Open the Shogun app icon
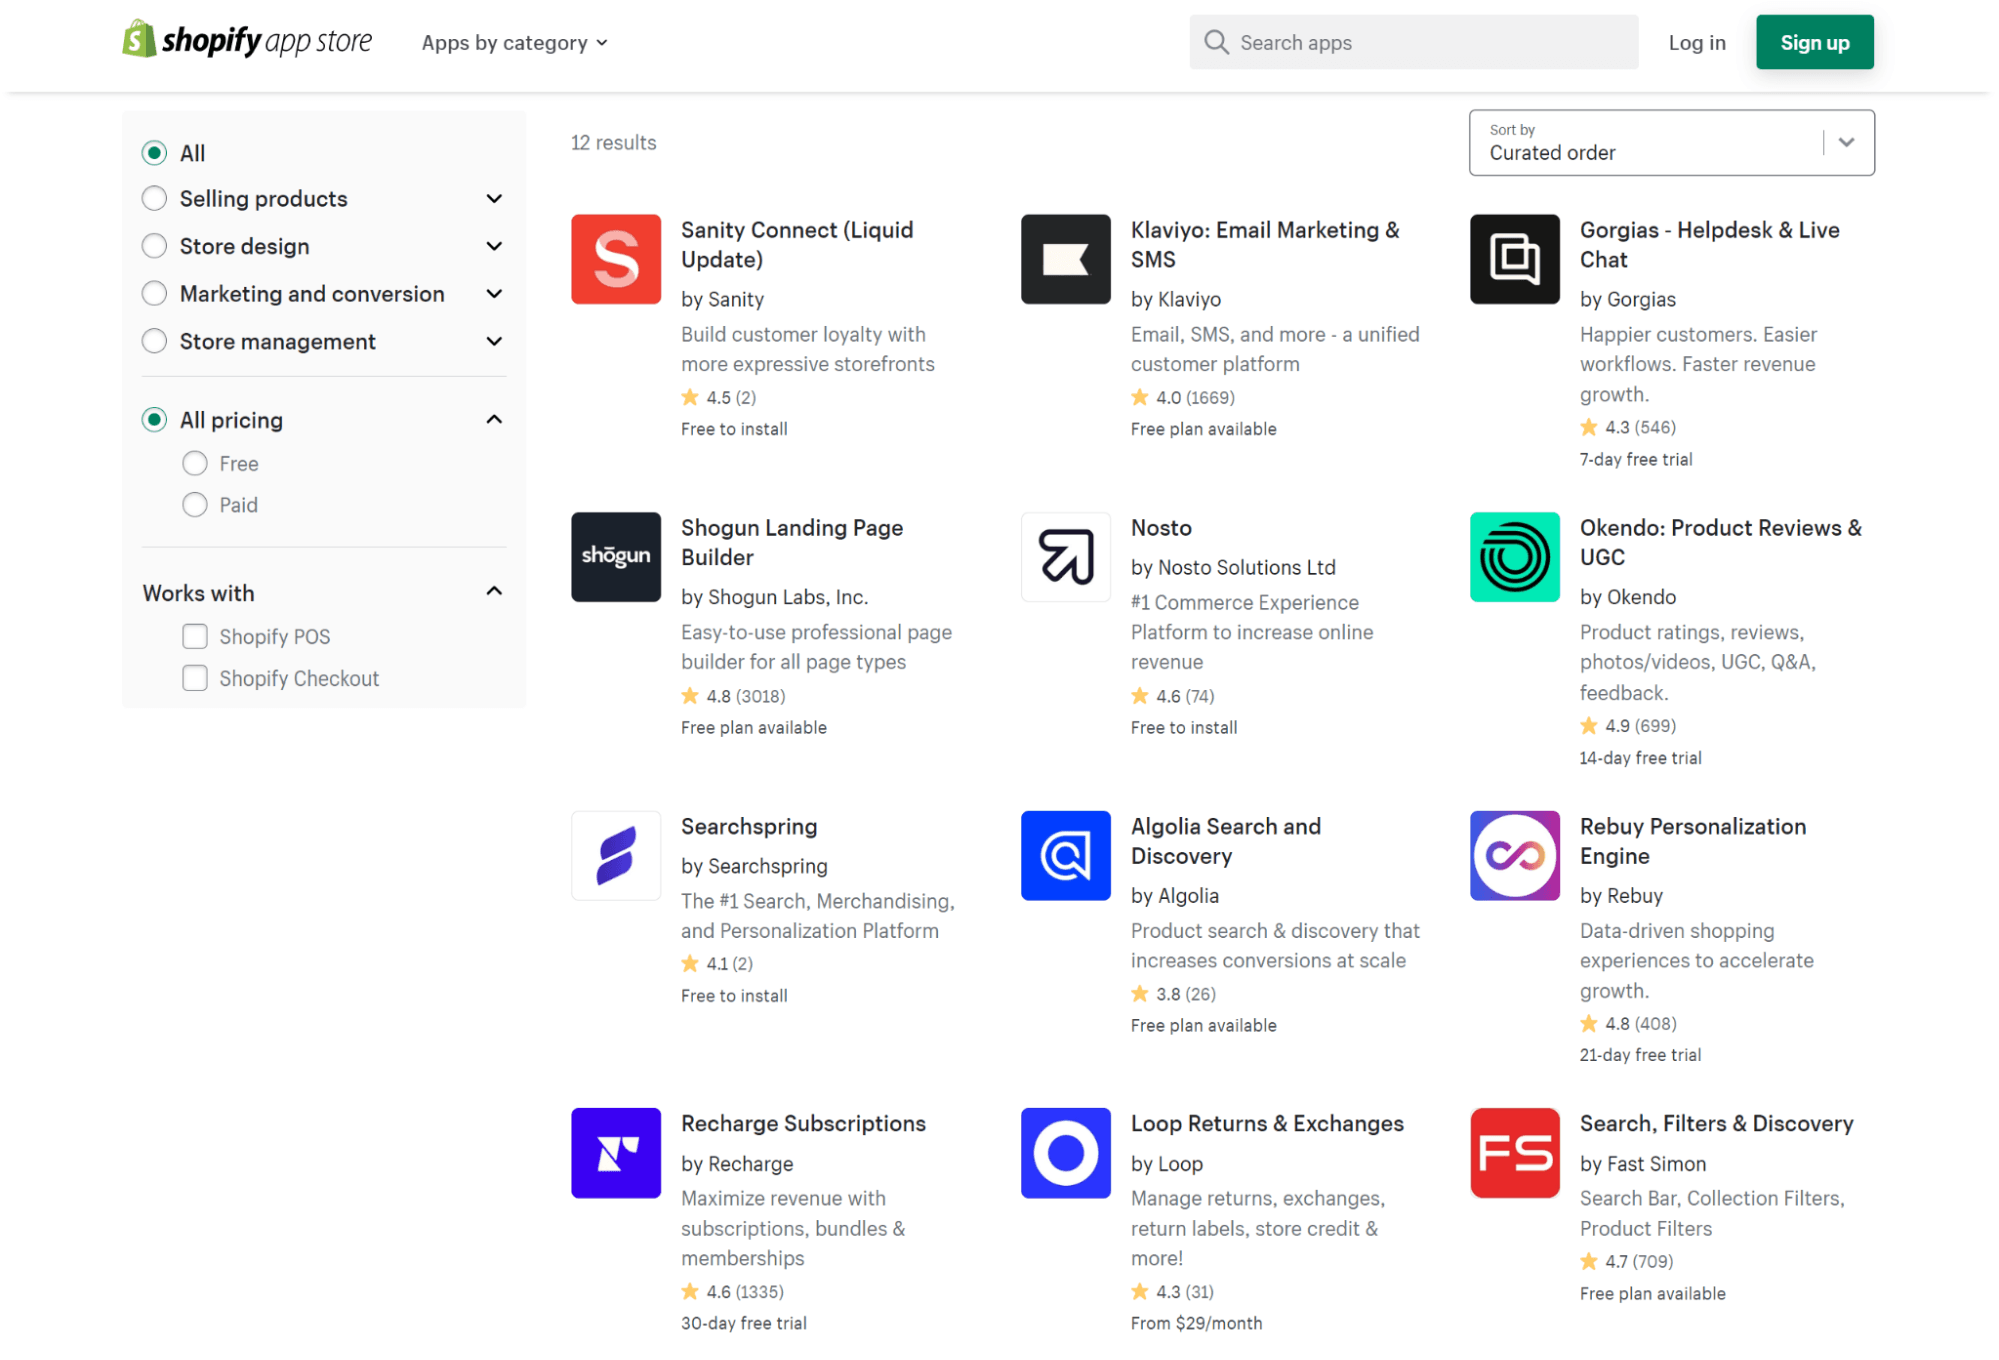The height and width of the screenshot is (1360, 1999). tap(616, 557)
